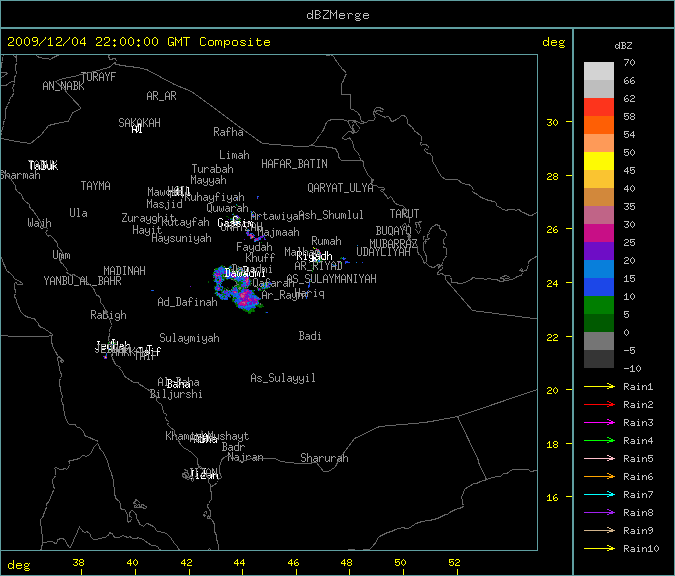
Task: Click the longitude 50 axis label
Action: pos(400,562)
